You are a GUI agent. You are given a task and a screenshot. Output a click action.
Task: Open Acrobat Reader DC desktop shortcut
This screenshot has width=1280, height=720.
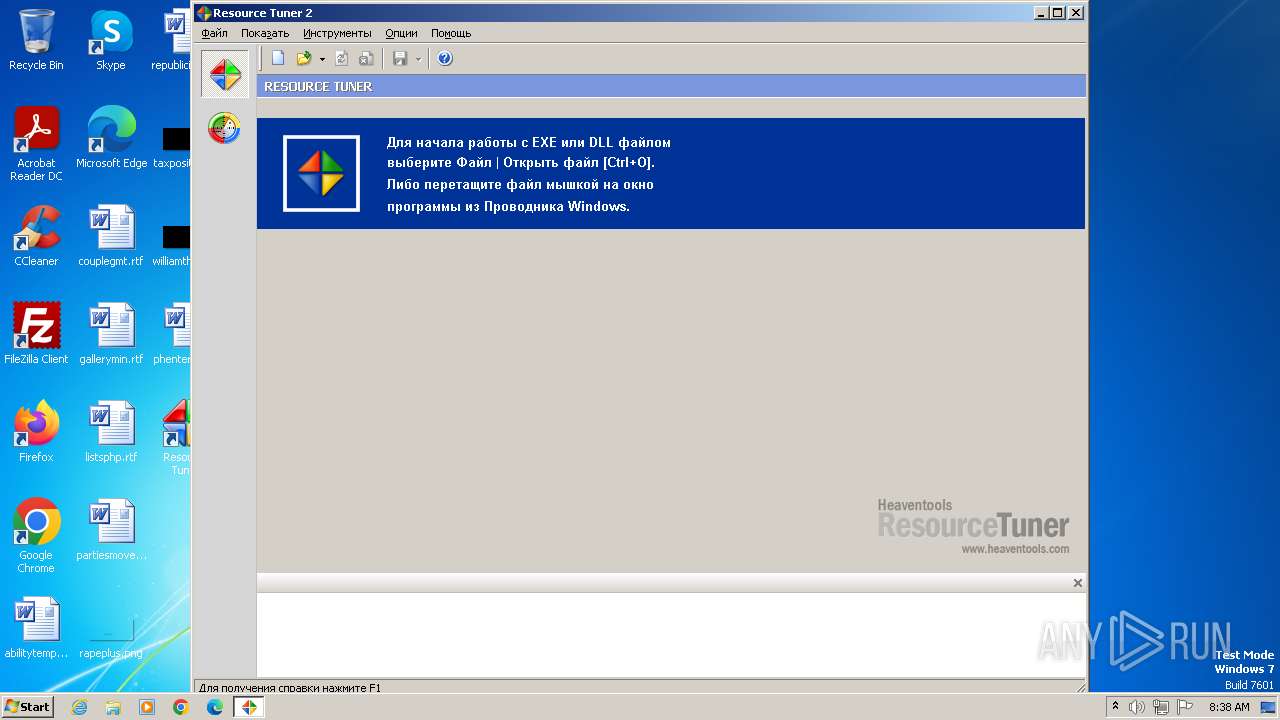36,144
